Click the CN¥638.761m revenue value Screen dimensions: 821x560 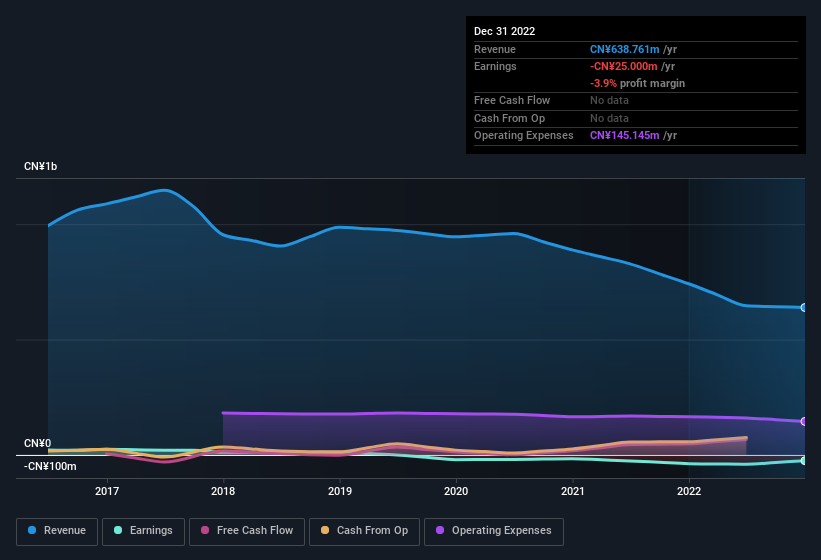624,49
